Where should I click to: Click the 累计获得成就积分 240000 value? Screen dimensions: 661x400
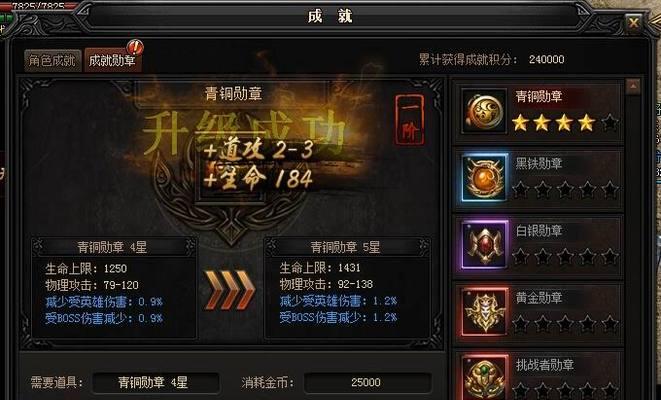(x=546, y=59)
